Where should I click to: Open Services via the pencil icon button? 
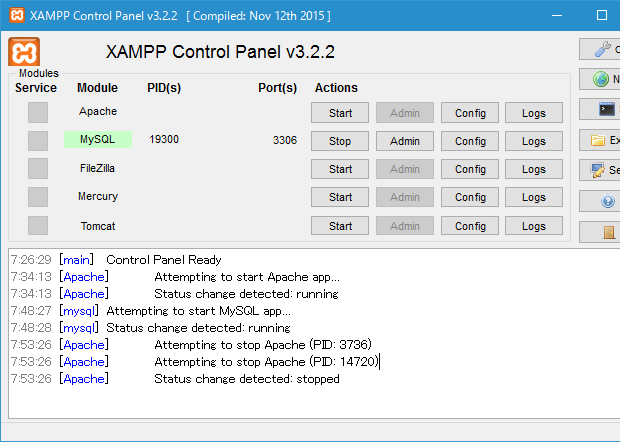(x=600, y=170)
